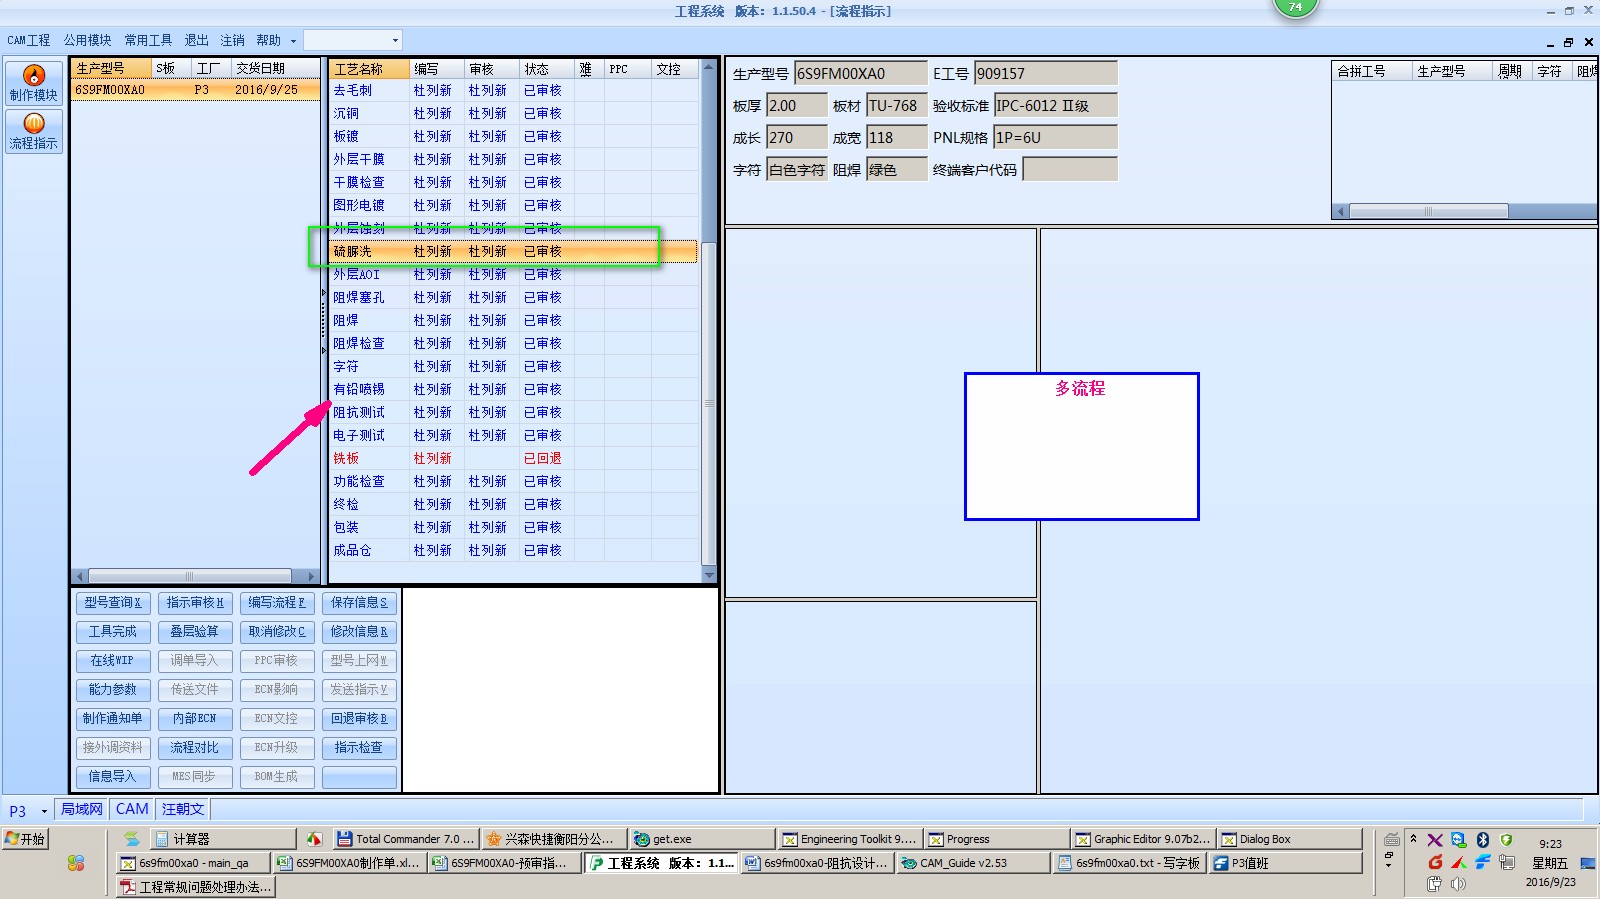The width and height of the screenshot is (1600, 899).
Task: Click the 工艺名称 column header
Action: pos(370,69)
